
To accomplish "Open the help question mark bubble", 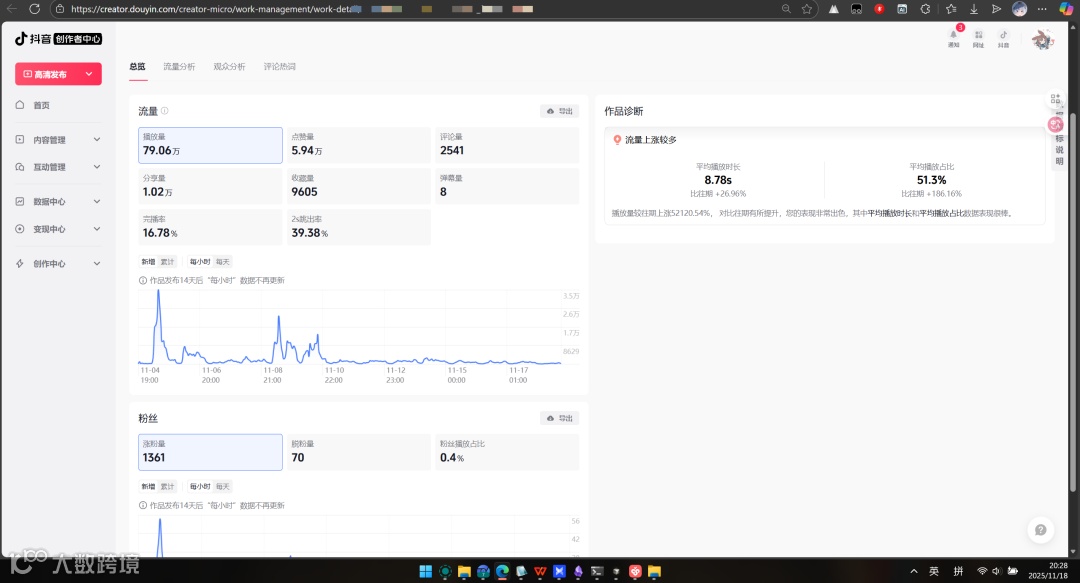I will coord(1041,529).
